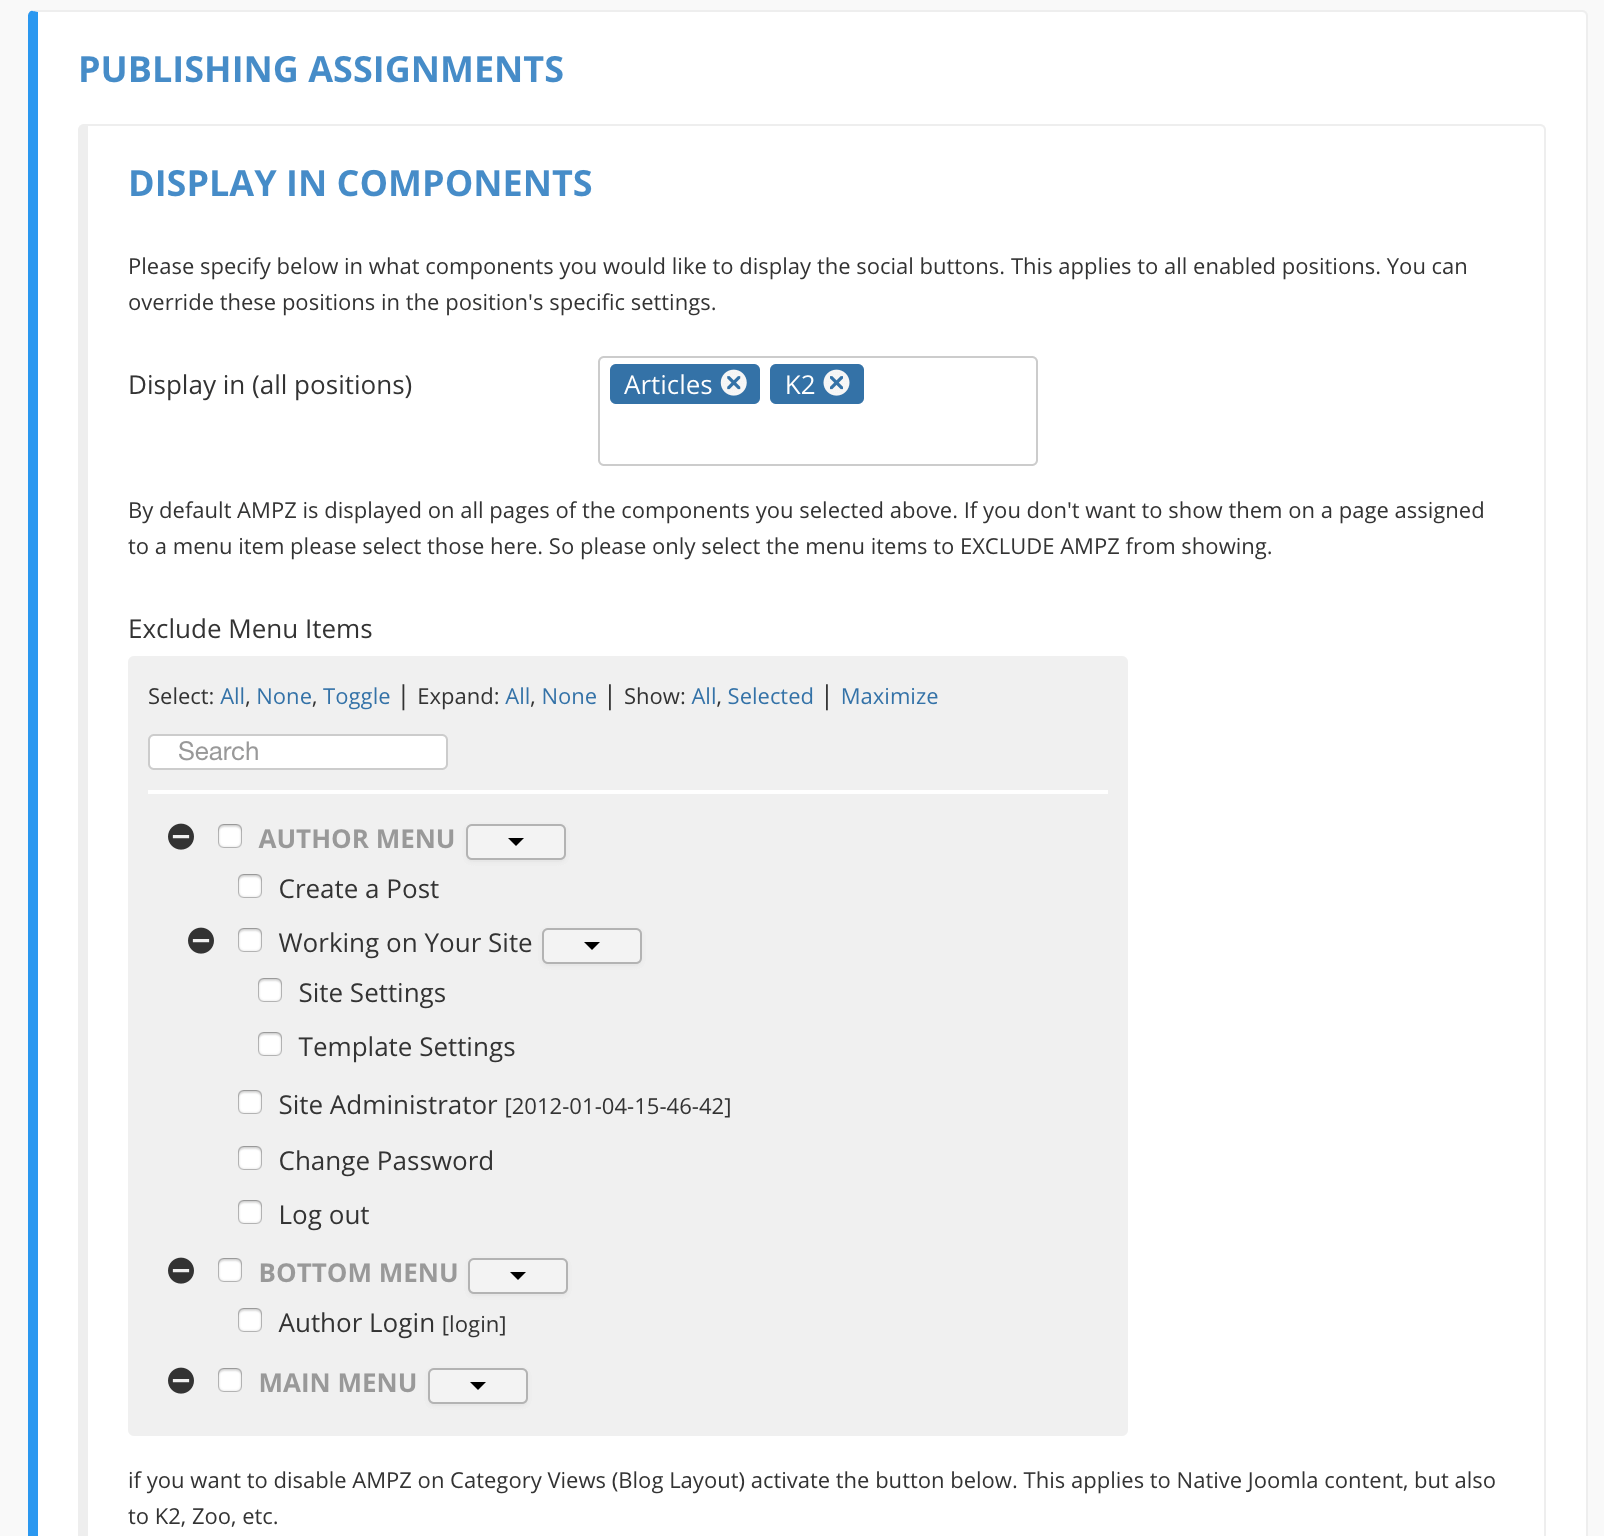1604x1536 pixels.
Task: Open the Bottom Menu dropdown arrow
Action: coord(518,1276)
